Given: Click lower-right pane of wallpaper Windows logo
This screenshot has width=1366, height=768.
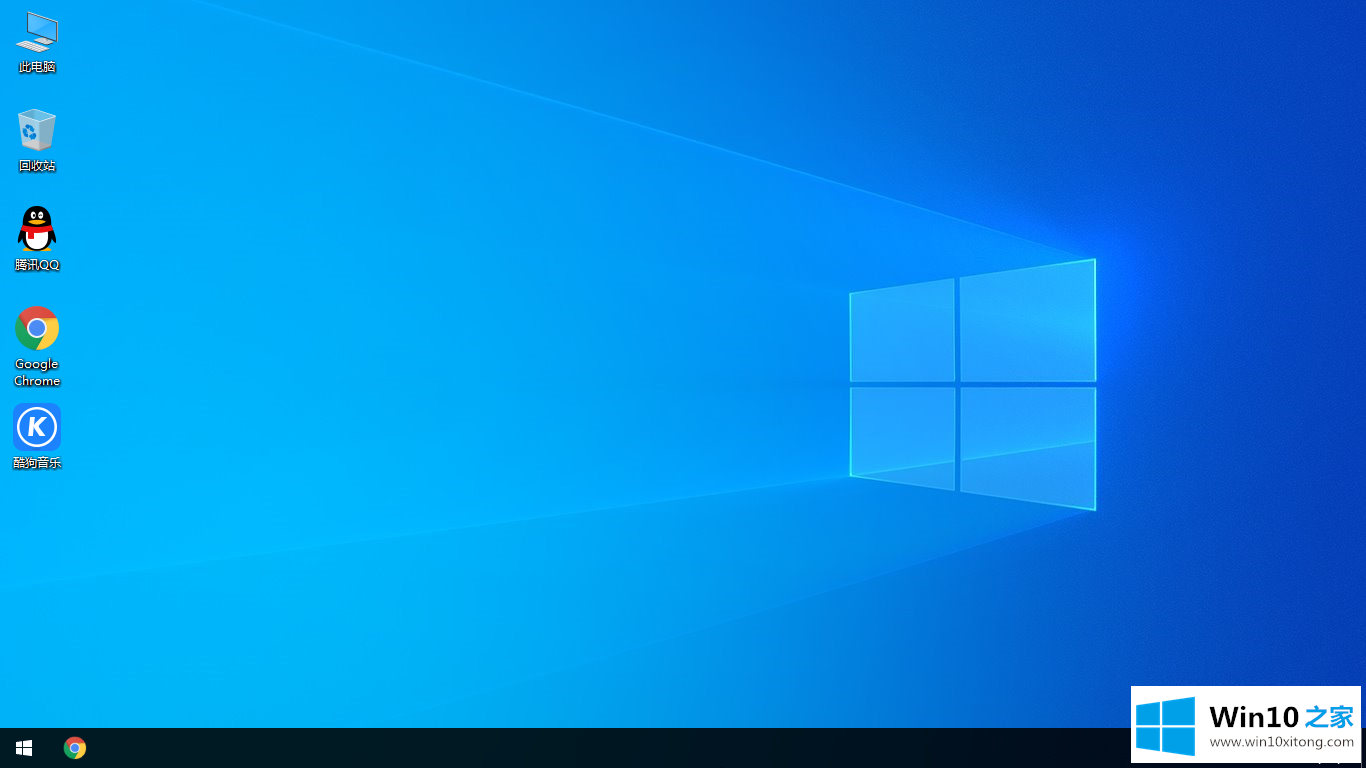Looking at the screenshot, I should click(x=1027, y=446).
